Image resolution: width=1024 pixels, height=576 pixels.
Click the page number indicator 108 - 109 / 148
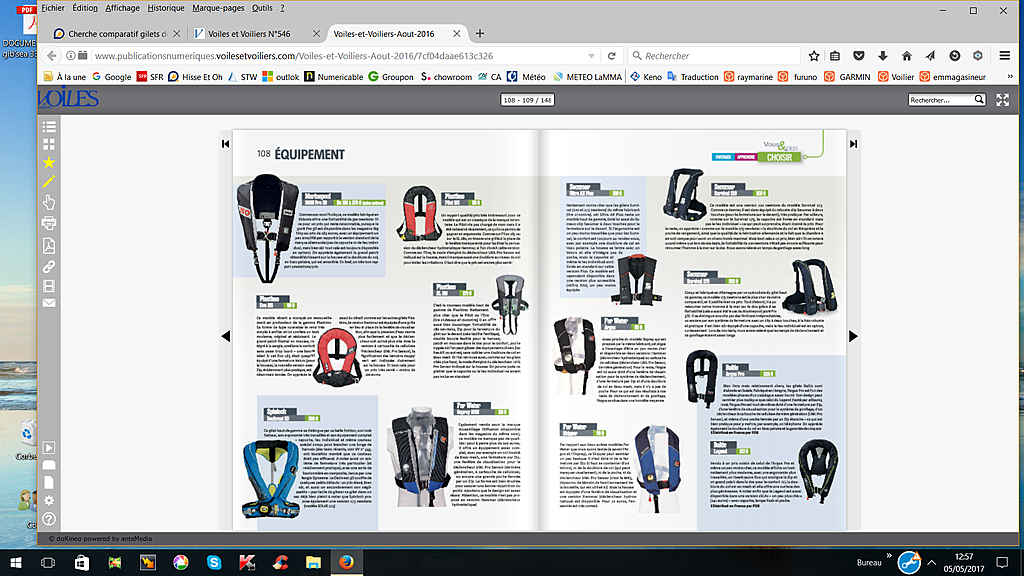click(528, 100)
